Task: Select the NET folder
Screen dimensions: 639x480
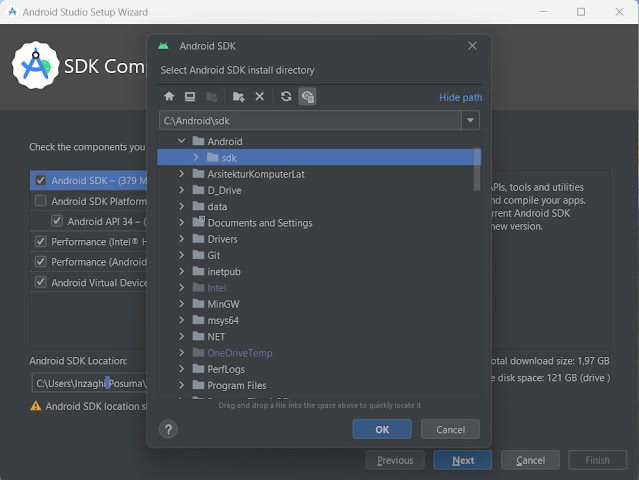Action: click(x=216, y=337)
